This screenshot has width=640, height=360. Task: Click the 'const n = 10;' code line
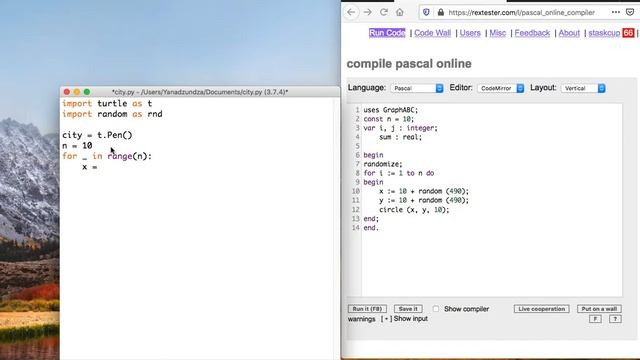click(x=389, y=119)
